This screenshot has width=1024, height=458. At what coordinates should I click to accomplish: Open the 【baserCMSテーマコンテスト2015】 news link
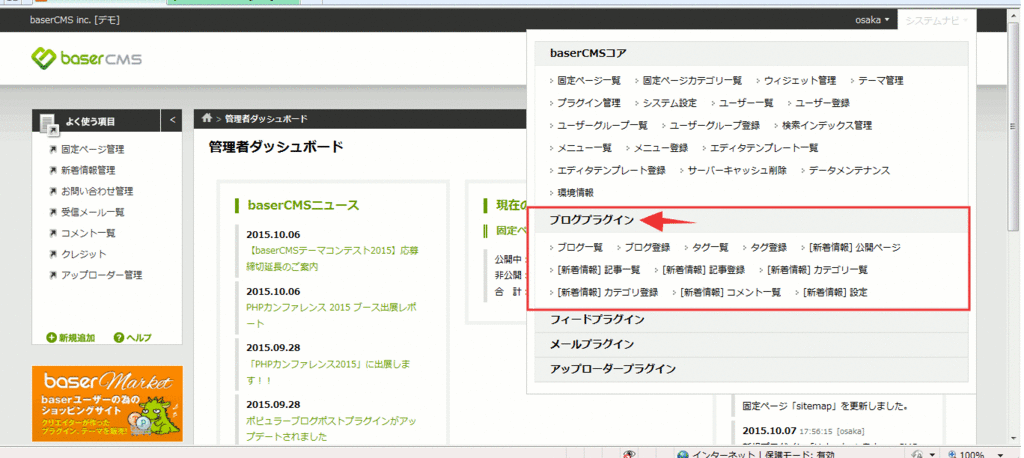pyautogui.click(x=332, y=259)
